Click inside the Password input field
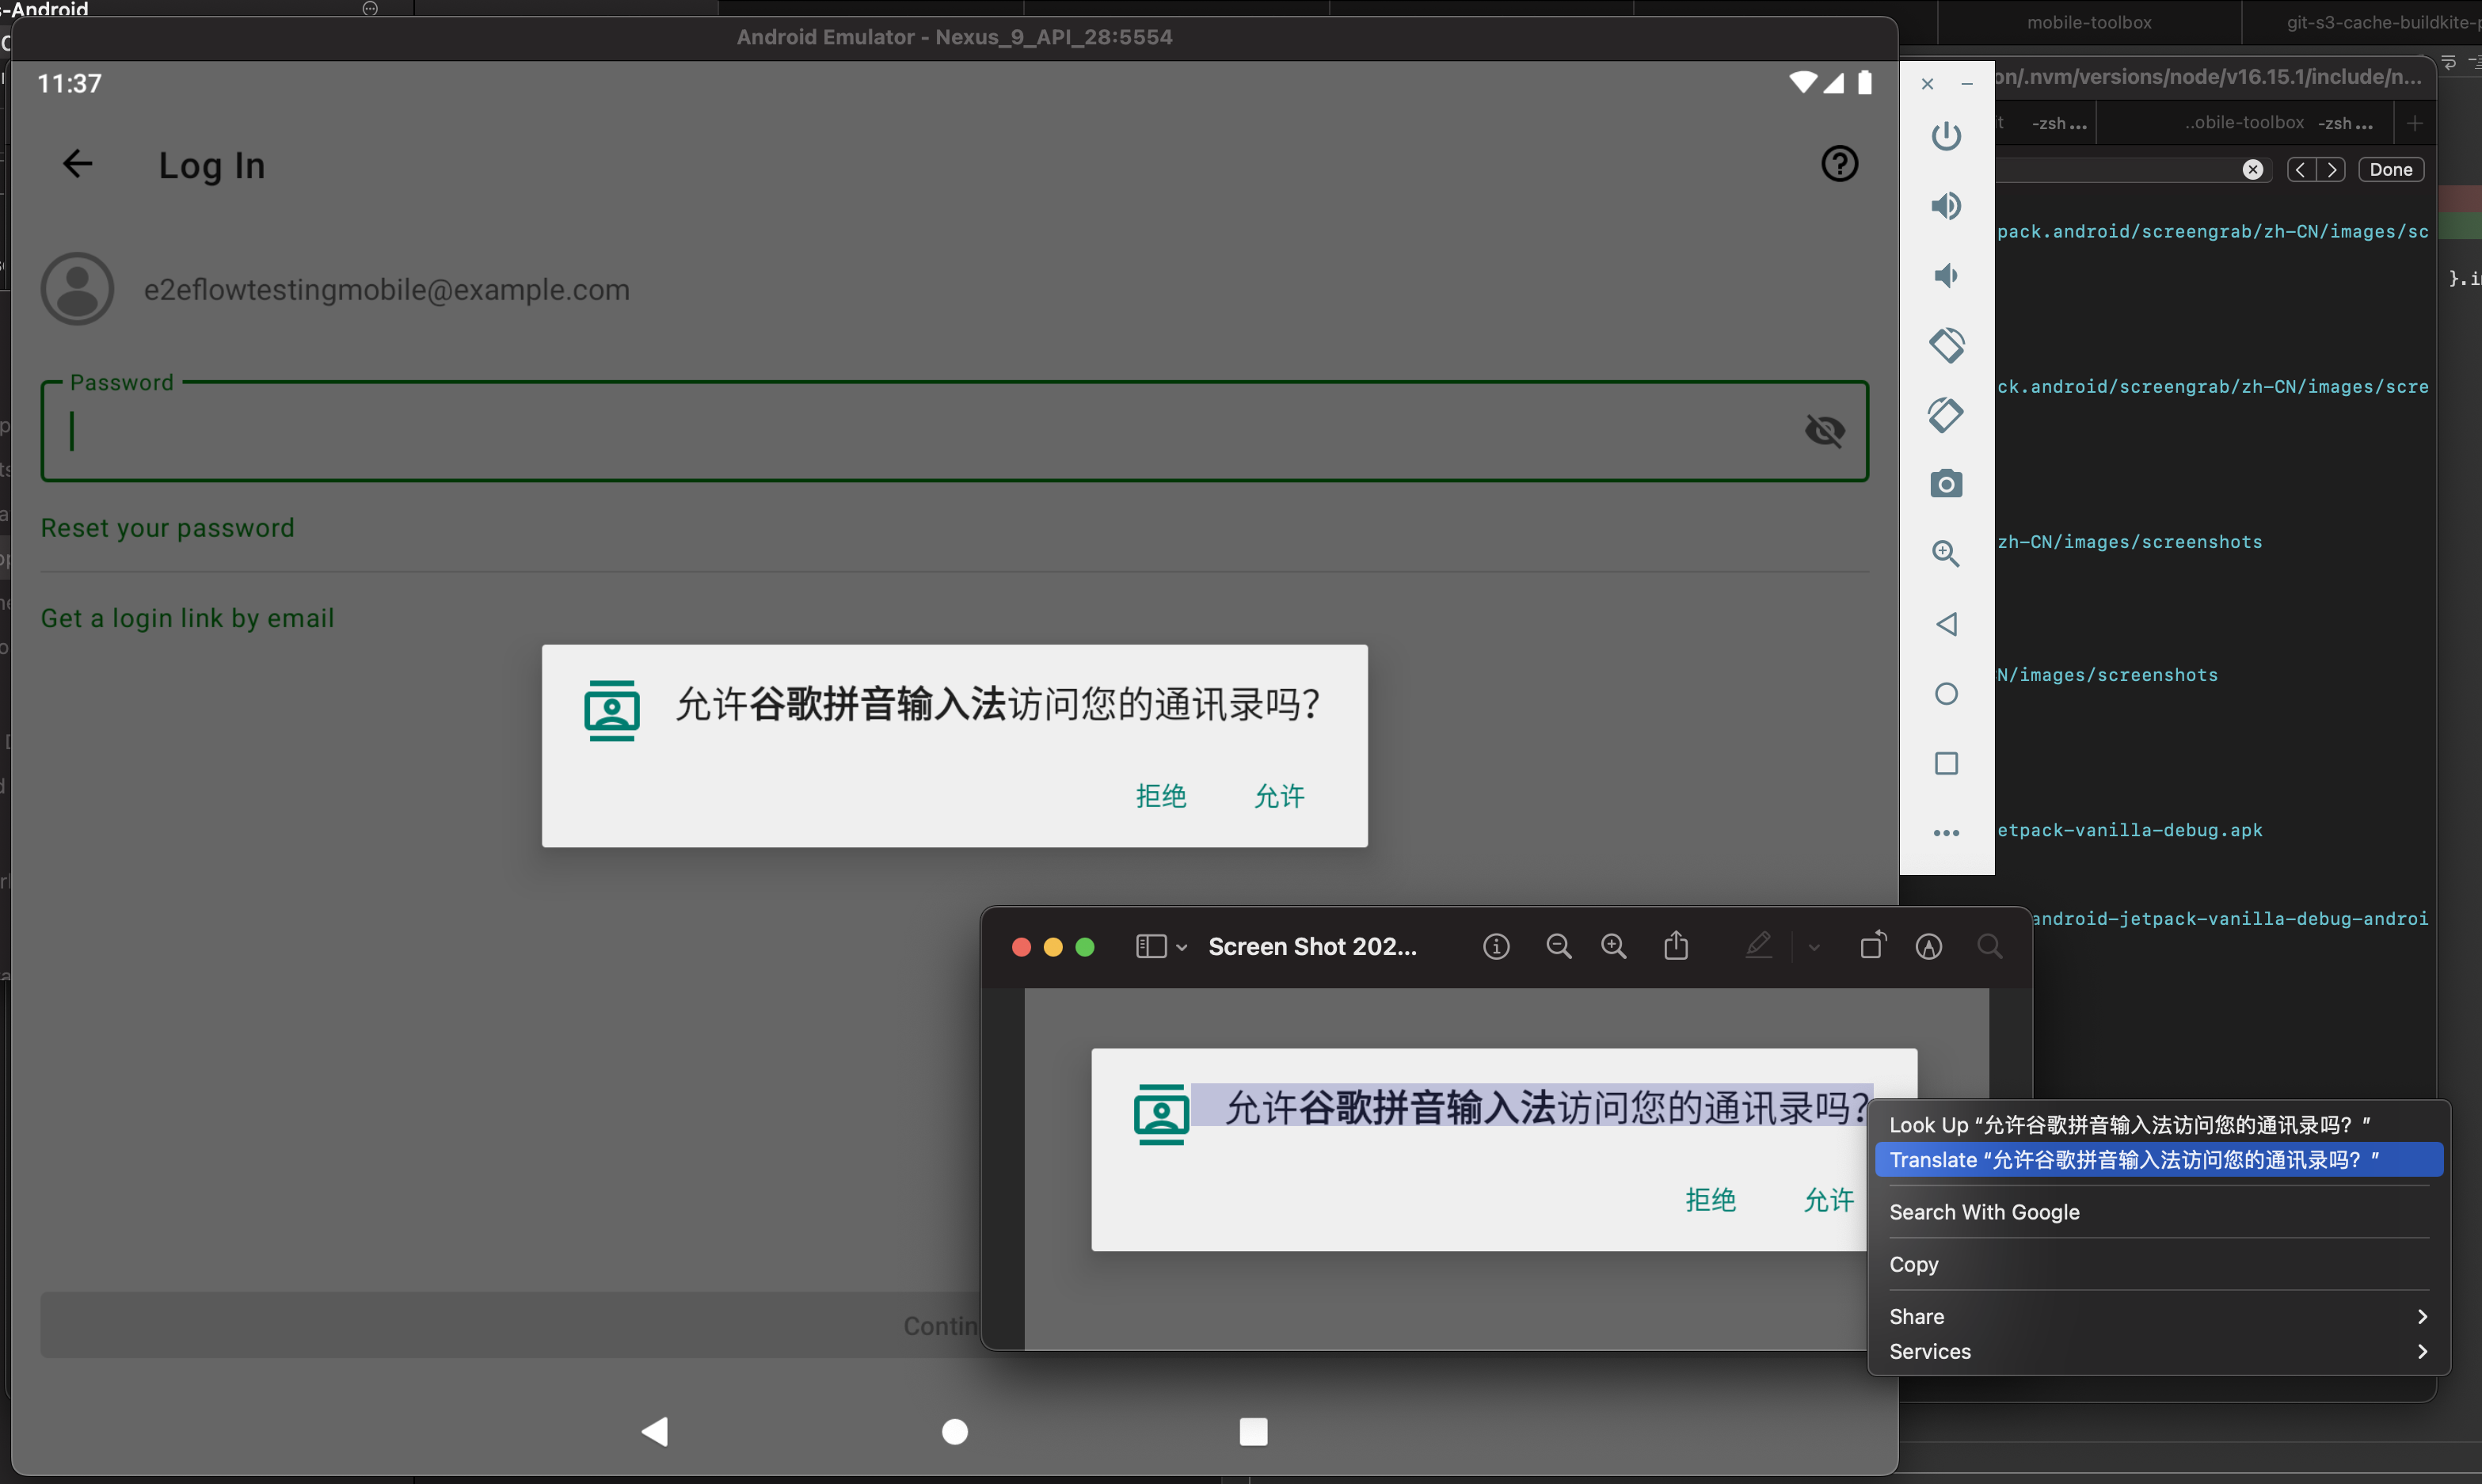The image size is (2482, 1484). click(x=900, y=431)
